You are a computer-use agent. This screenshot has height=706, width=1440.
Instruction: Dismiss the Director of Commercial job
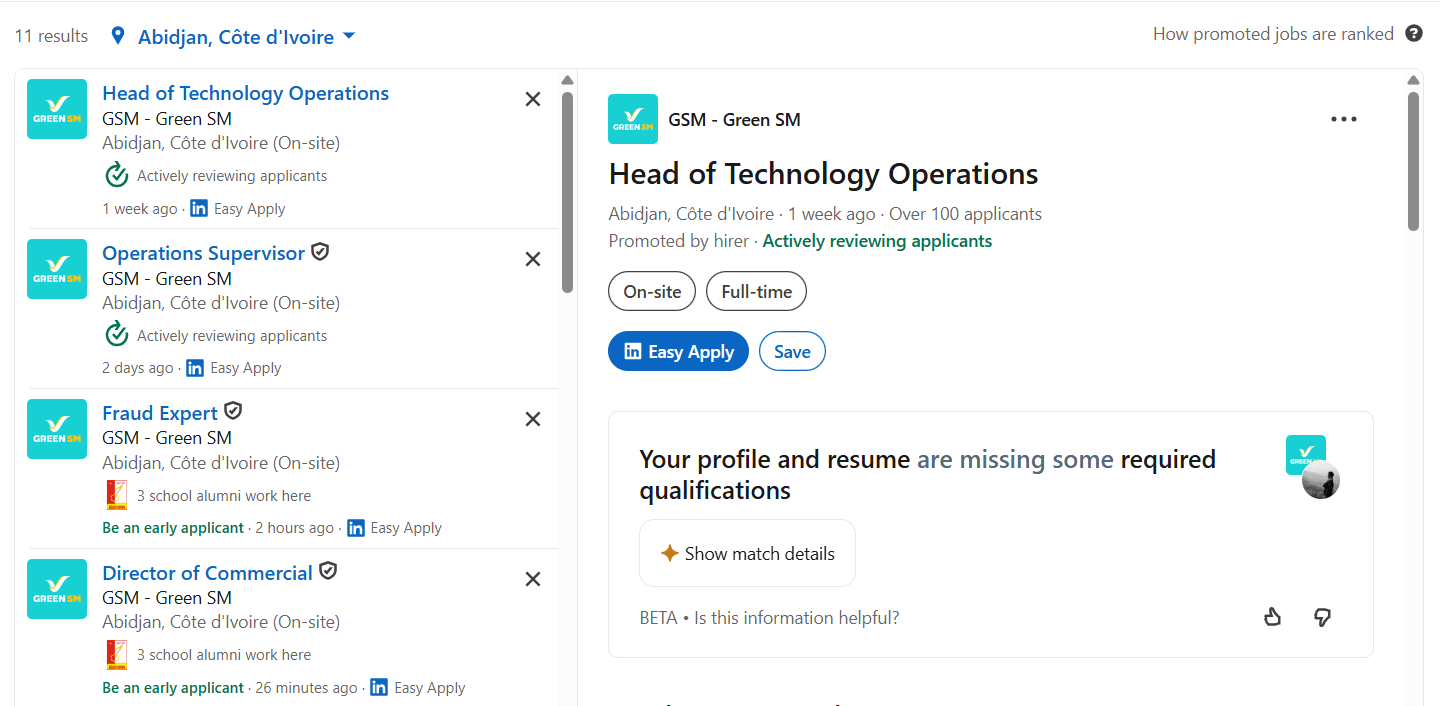pyautogui.click(x=533, y=579)
